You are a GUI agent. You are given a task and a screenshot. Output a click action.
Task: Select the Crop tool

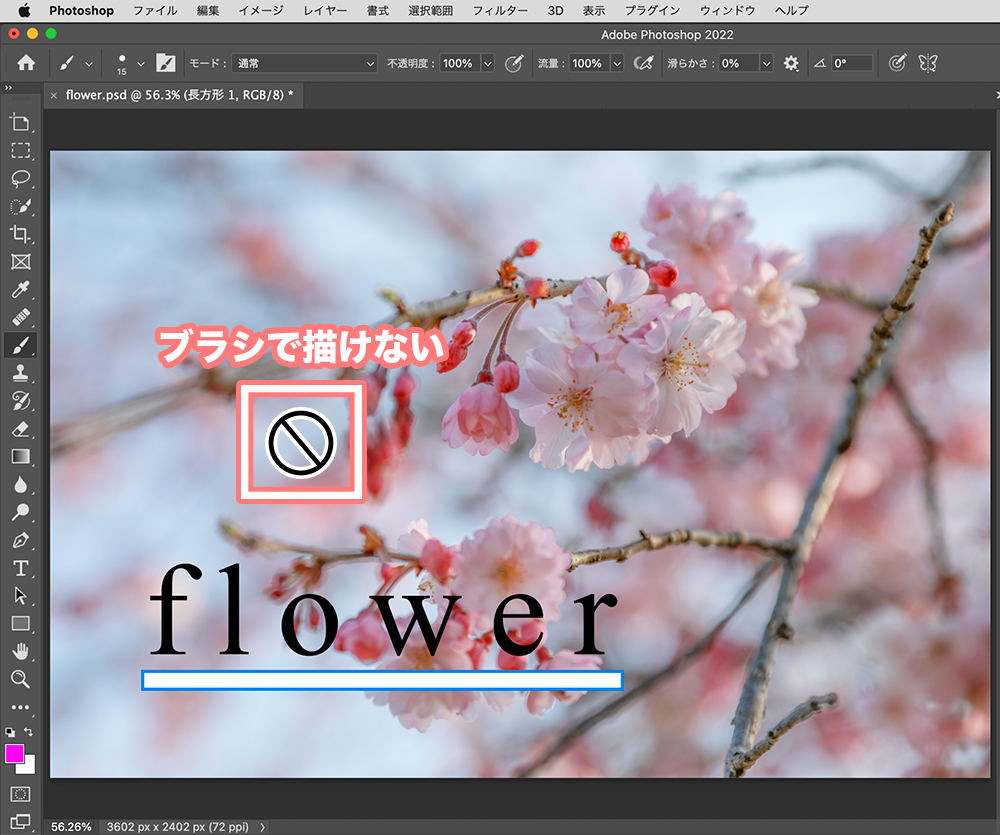[20, 234]
